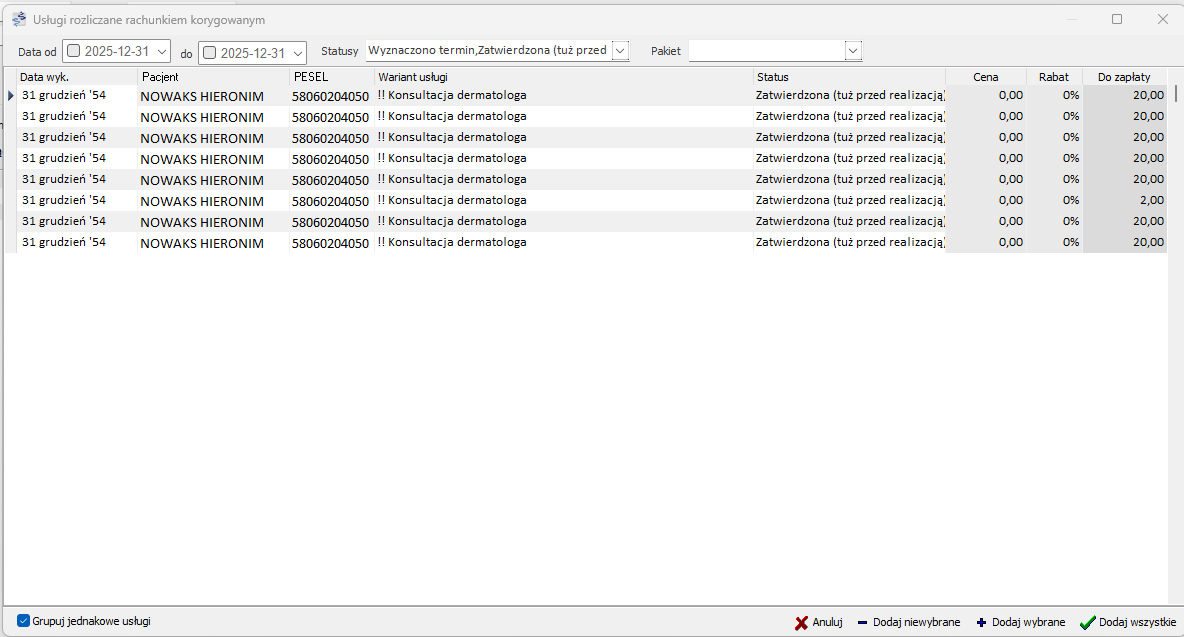Open the Data od date picker dropdown

163,52
